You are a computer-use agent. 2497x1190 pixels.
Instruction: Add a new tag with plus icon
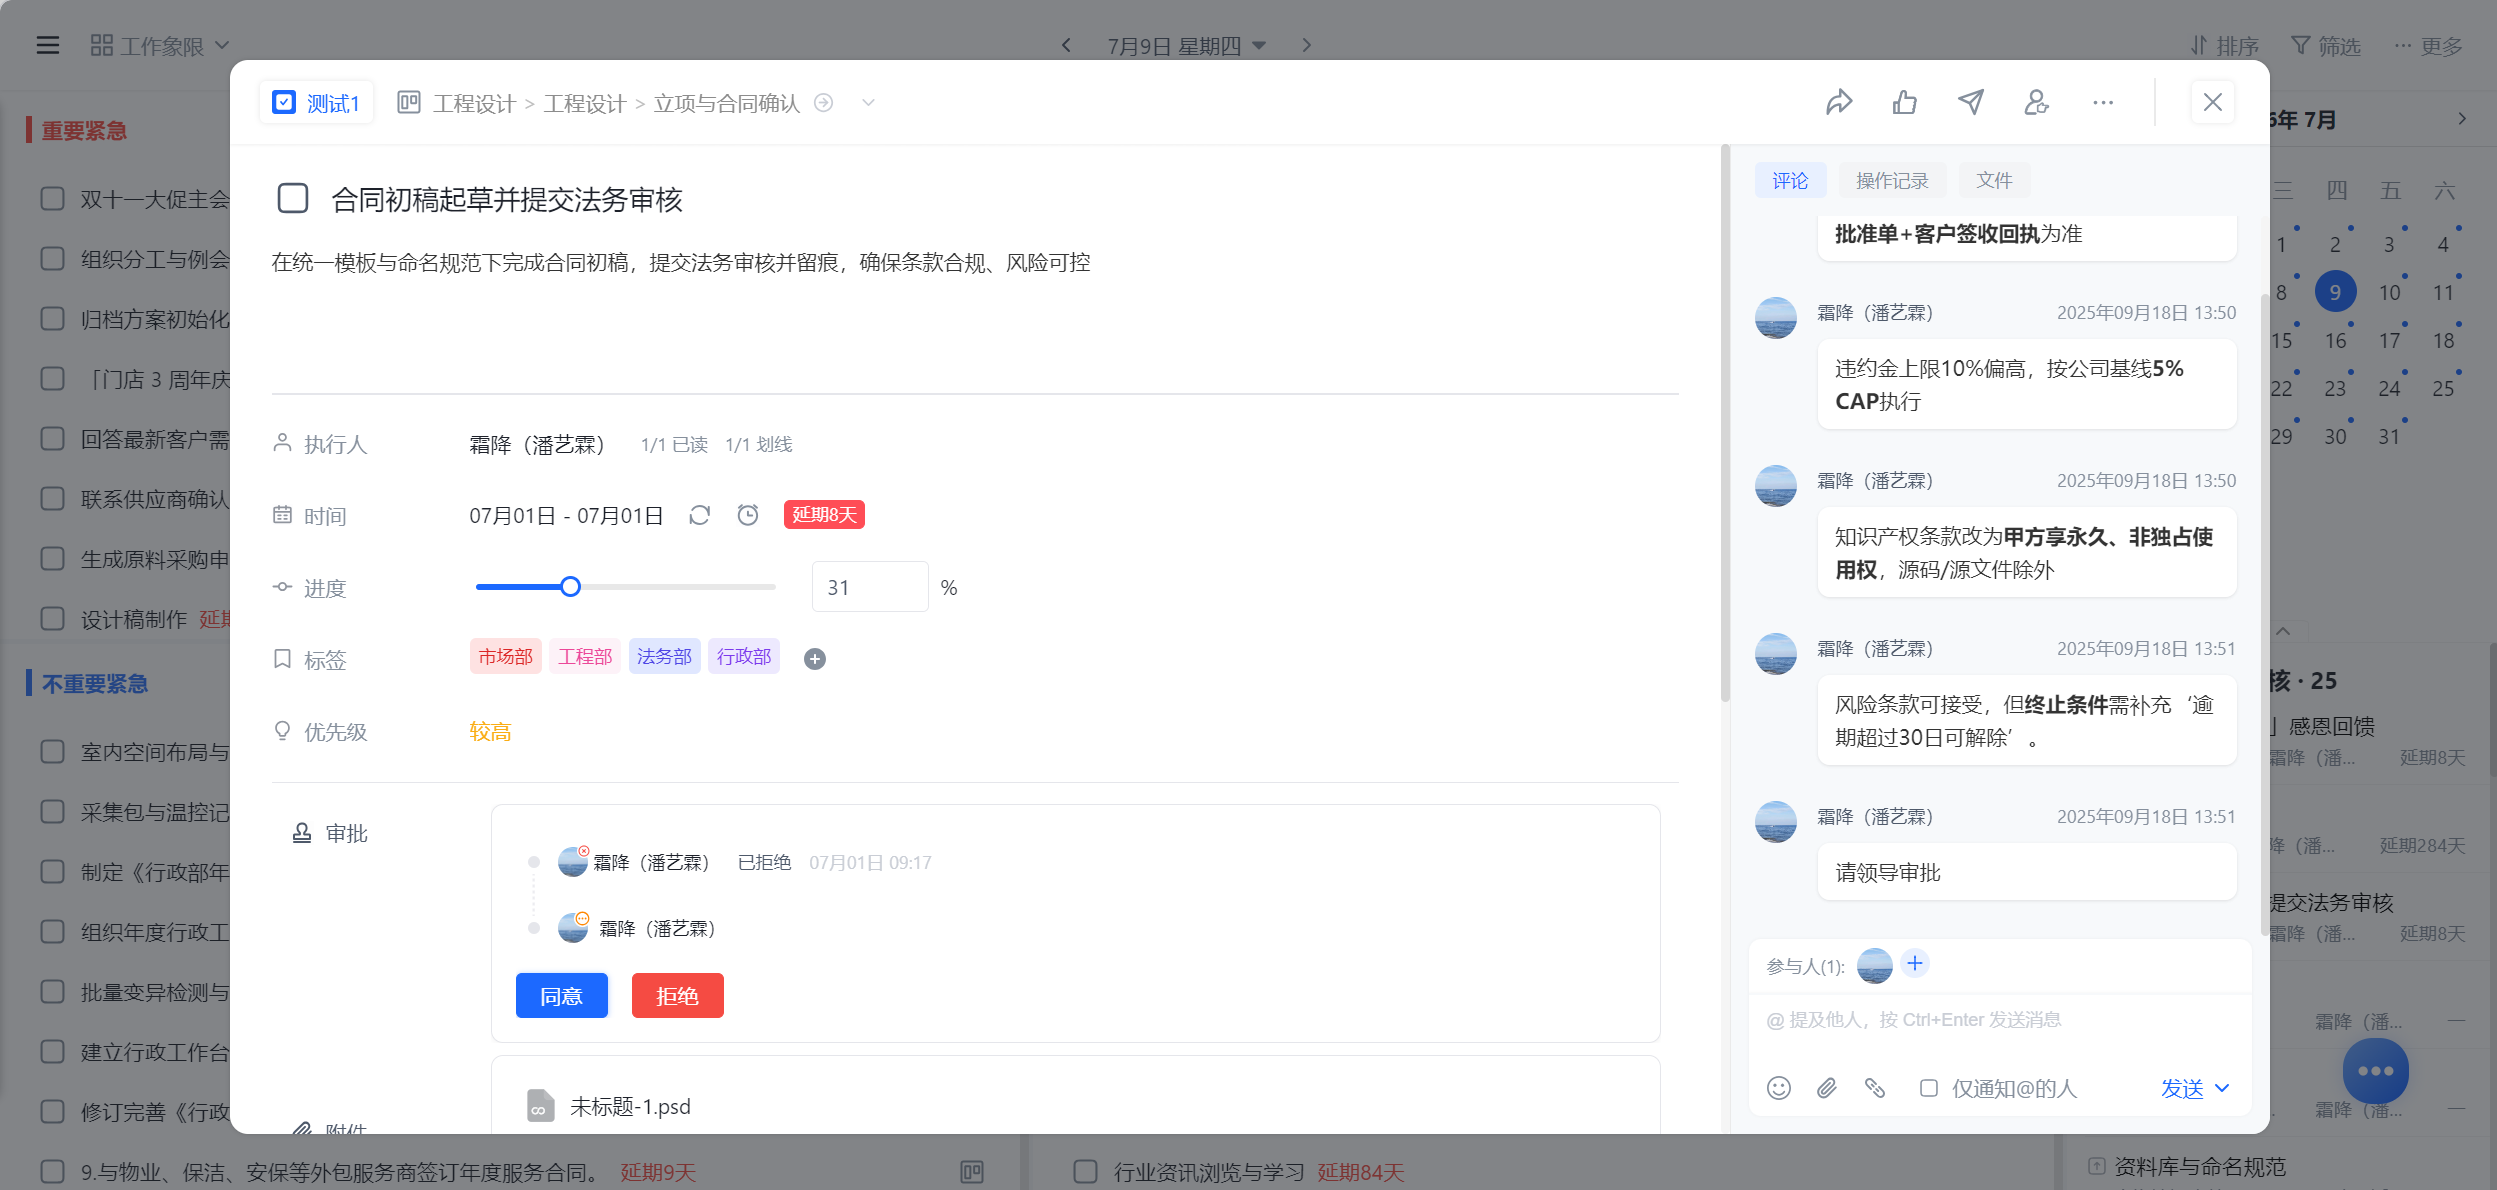pyautogui.click(x=815, y=659)
